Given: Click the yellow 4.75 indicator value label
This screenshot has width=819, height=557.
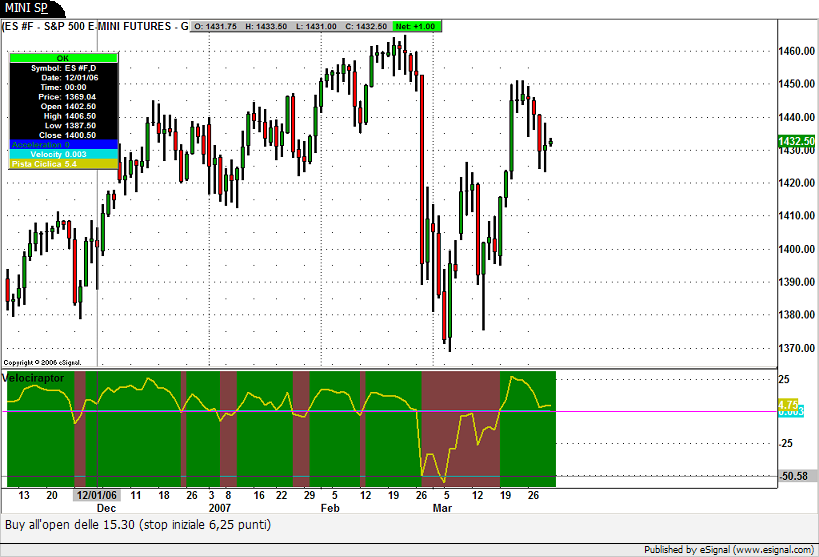Looking at the screenshot, I should click(x=788, y=404).
